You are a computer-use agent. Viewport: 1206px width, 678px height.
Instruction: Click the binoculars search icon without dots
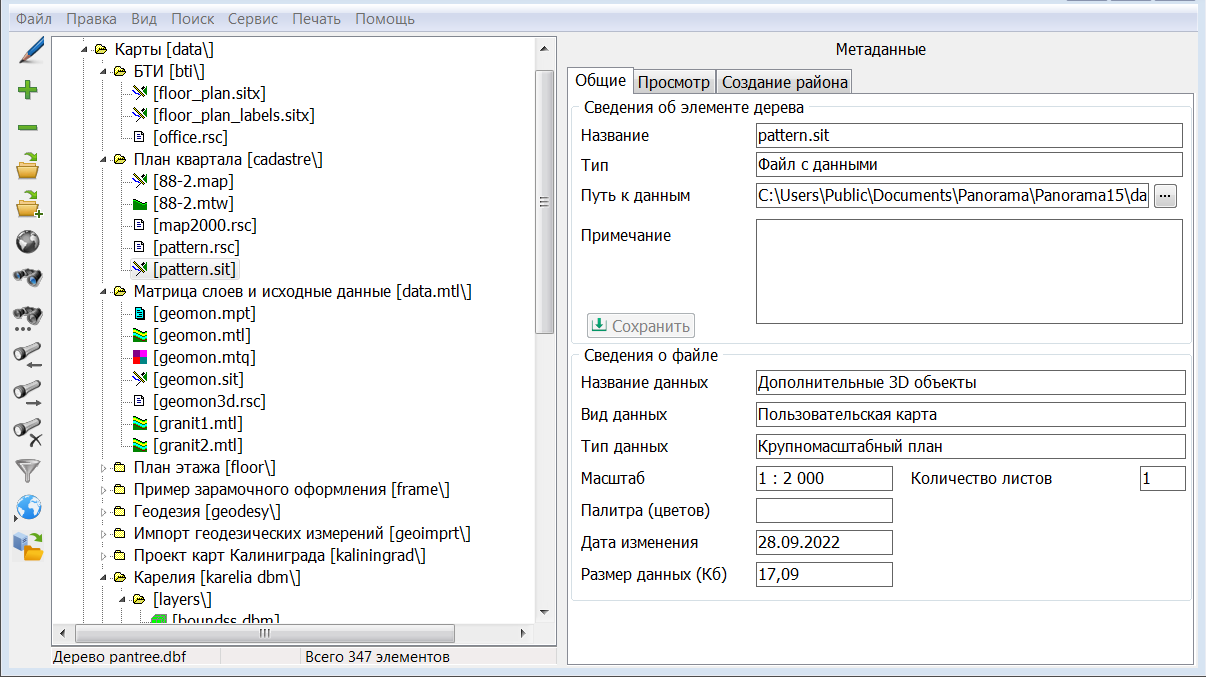click(28, 277)
